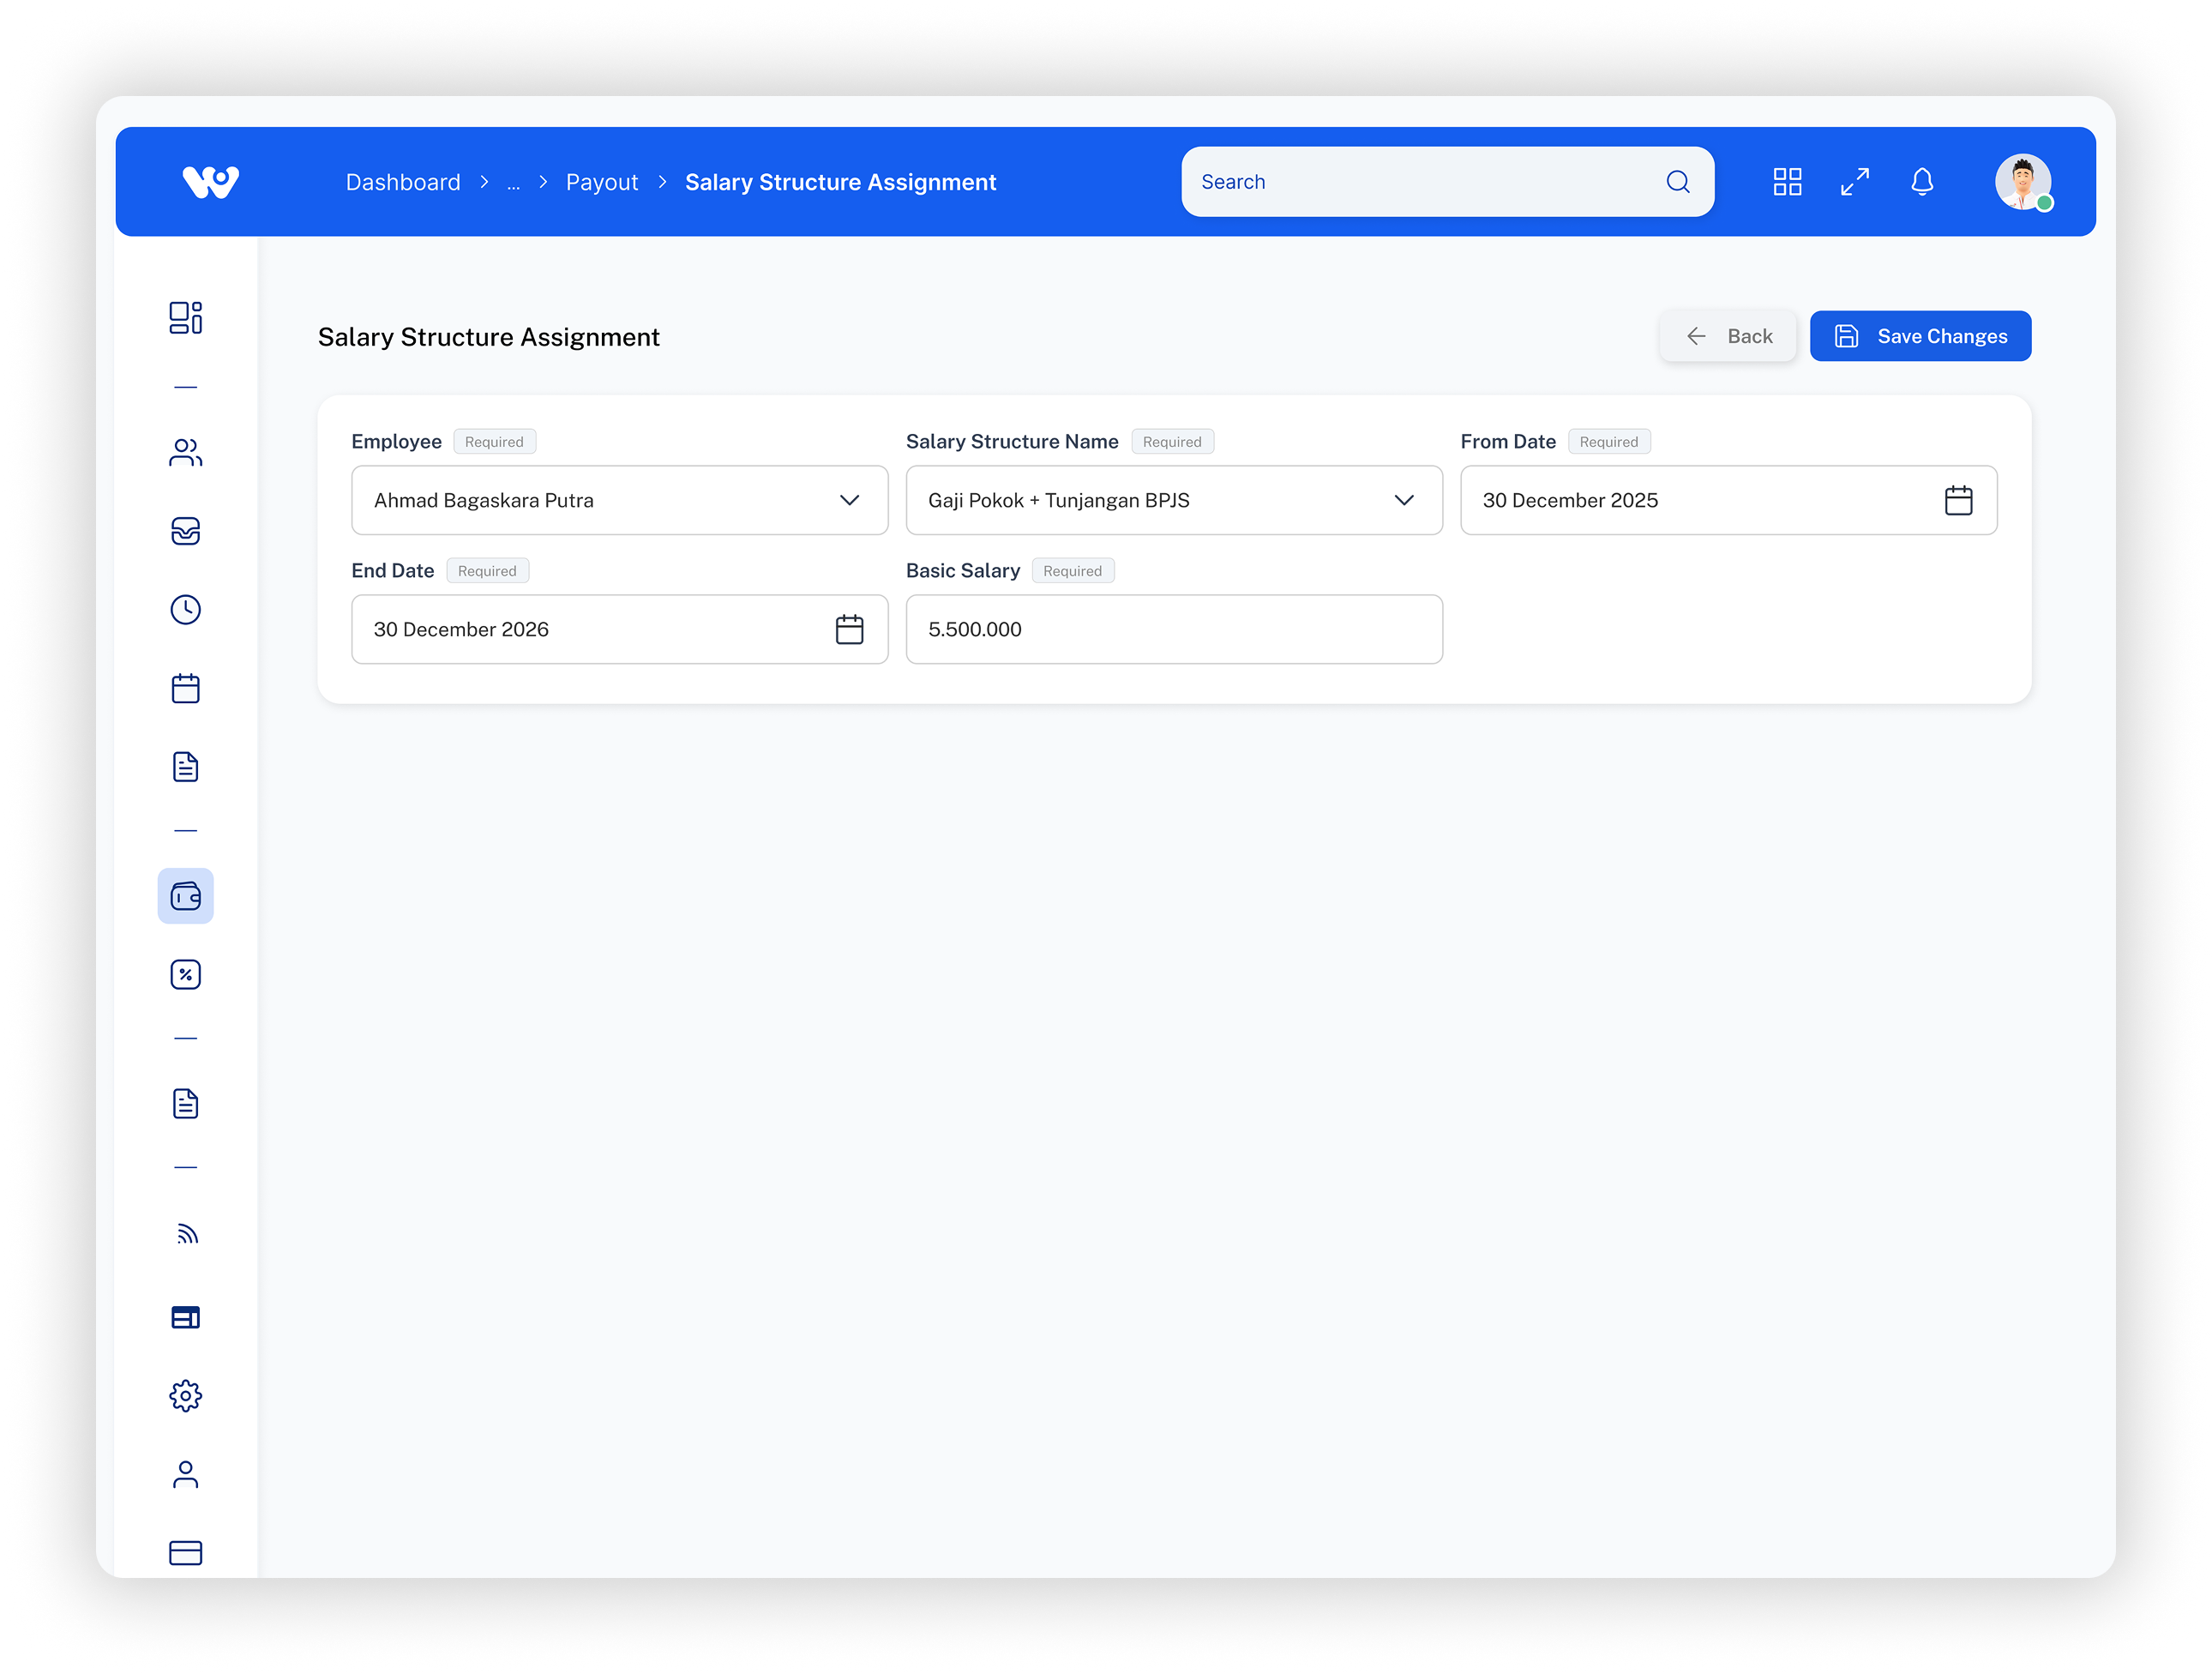
Task: Open the settings gear in sidebar
Action: click(x=185, y=1396)
